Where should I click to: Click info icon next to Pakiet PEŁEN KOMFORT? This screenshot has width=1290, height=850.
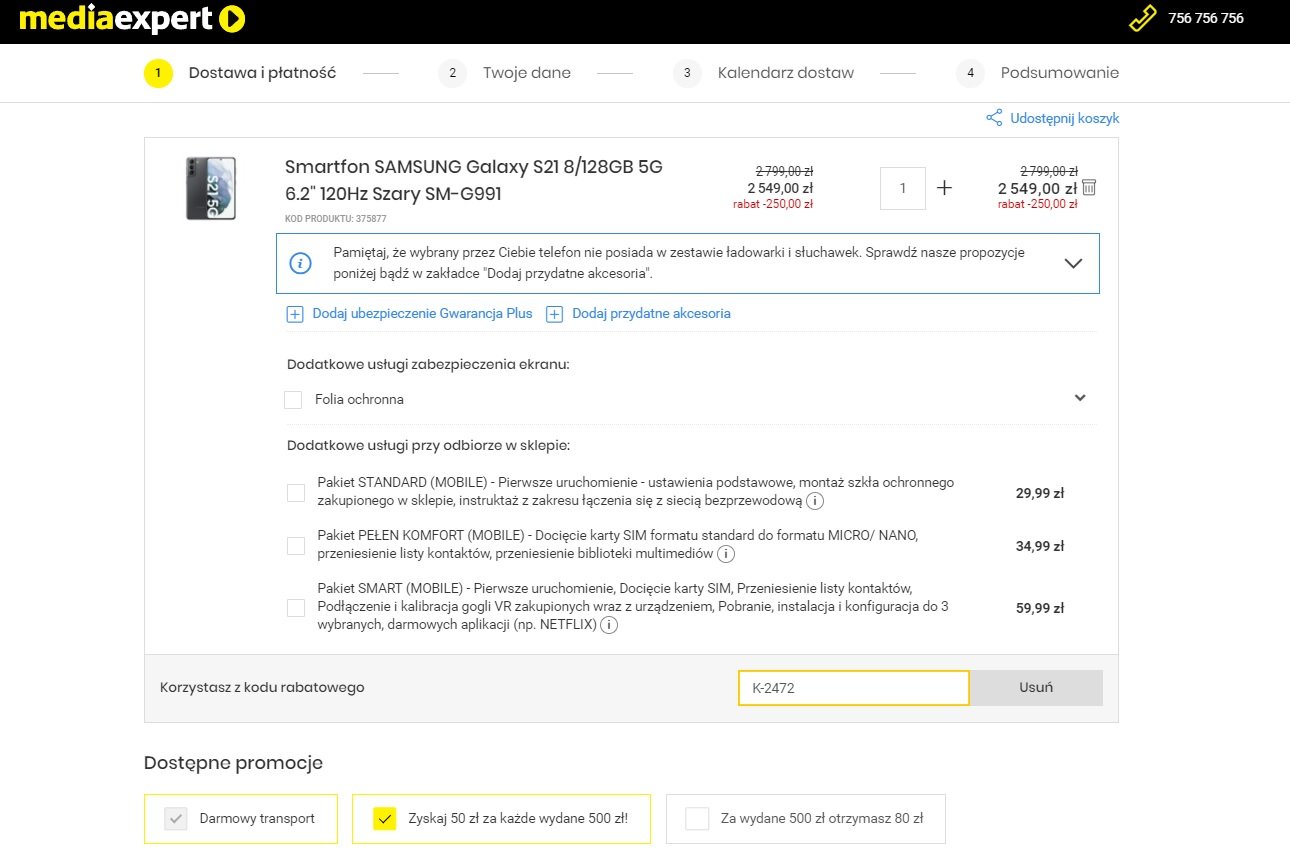[726, 554]
